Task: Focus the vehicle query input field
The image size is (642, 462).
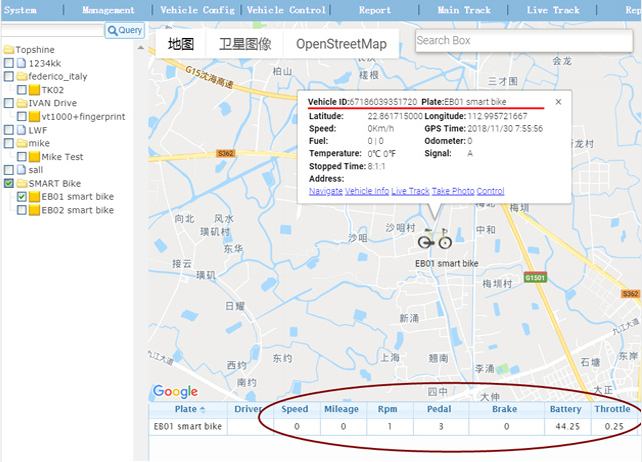Action: coord(52,30)
